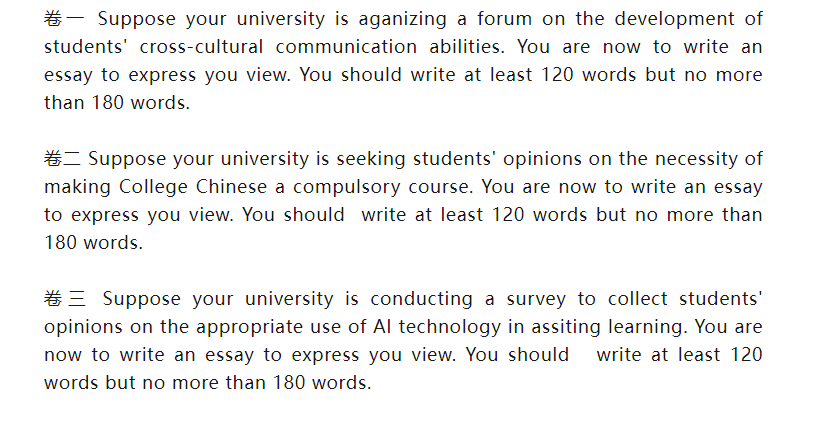Click the word 'survey' in third paragraph

tap(536, 300)
